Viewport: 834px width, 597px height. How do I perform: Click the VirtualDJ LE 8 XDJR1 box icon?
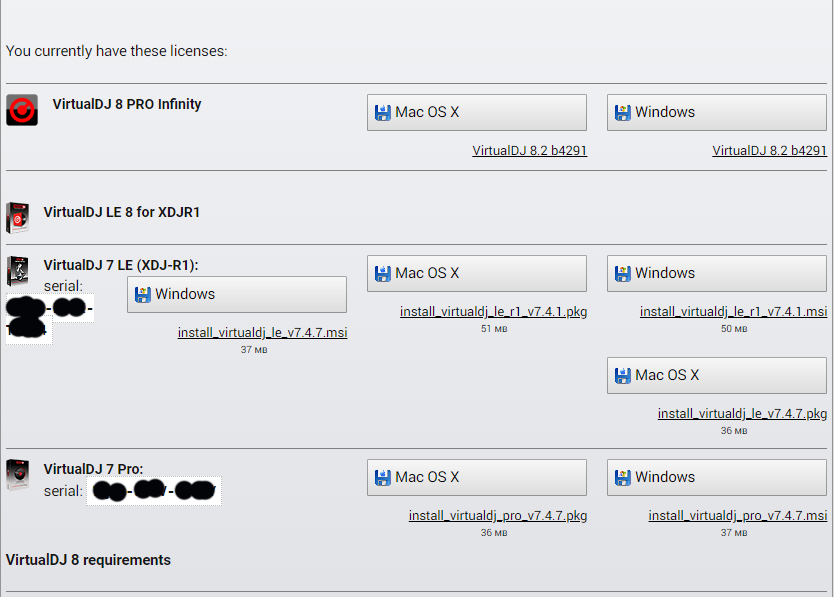click(x=17, y=217)
